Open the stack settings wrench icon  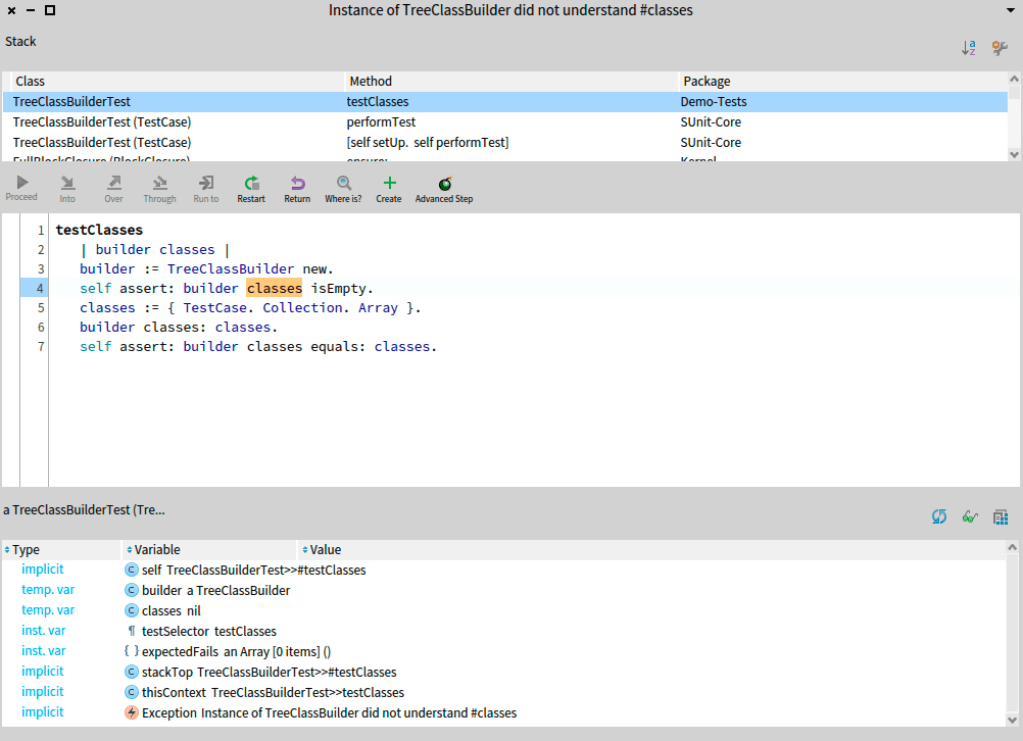[999, 48]
